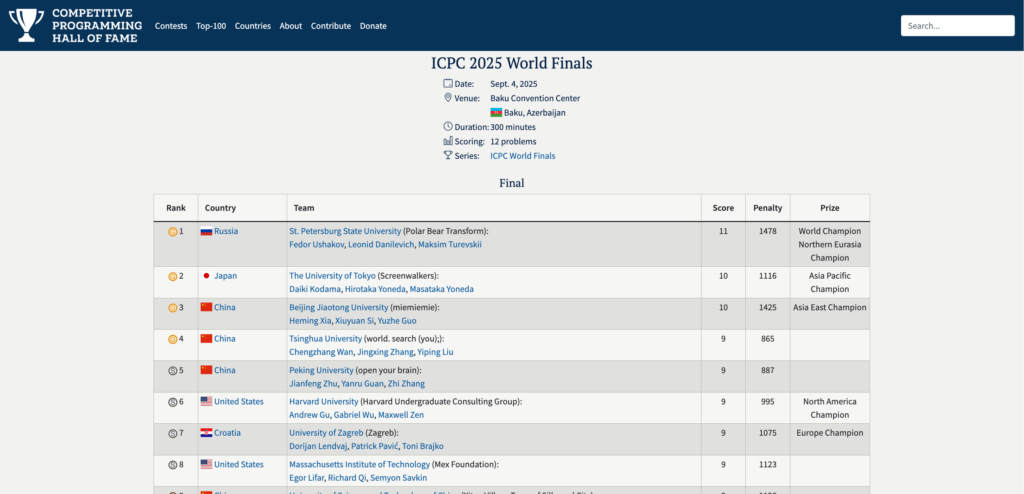Viewport: 1024px width, 494px height.
Task: Open the Japan country link
Action: (225, 276)
